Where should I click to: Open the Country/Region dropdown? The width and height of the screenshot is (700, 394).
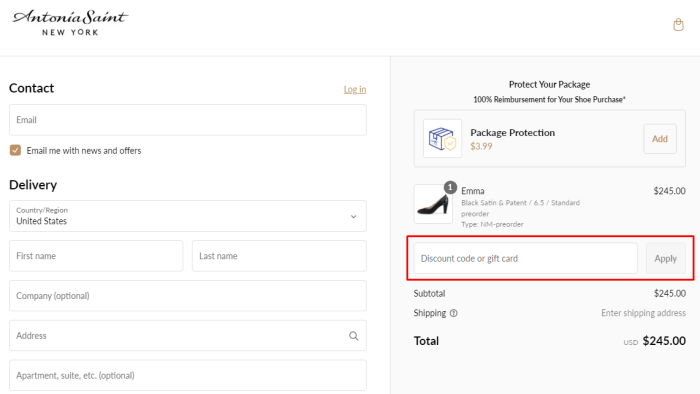[188, 216]
